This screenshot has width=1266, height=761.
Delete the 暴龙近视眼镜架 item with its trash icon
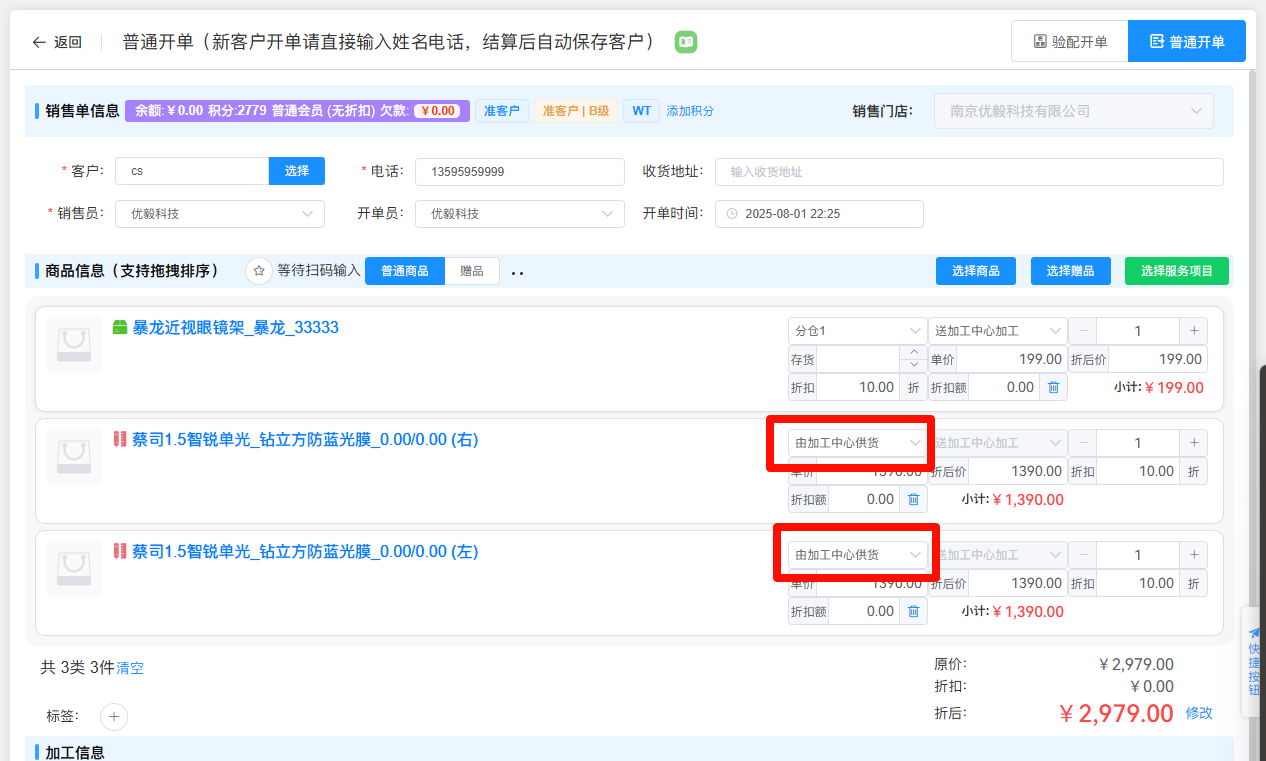1053,387
